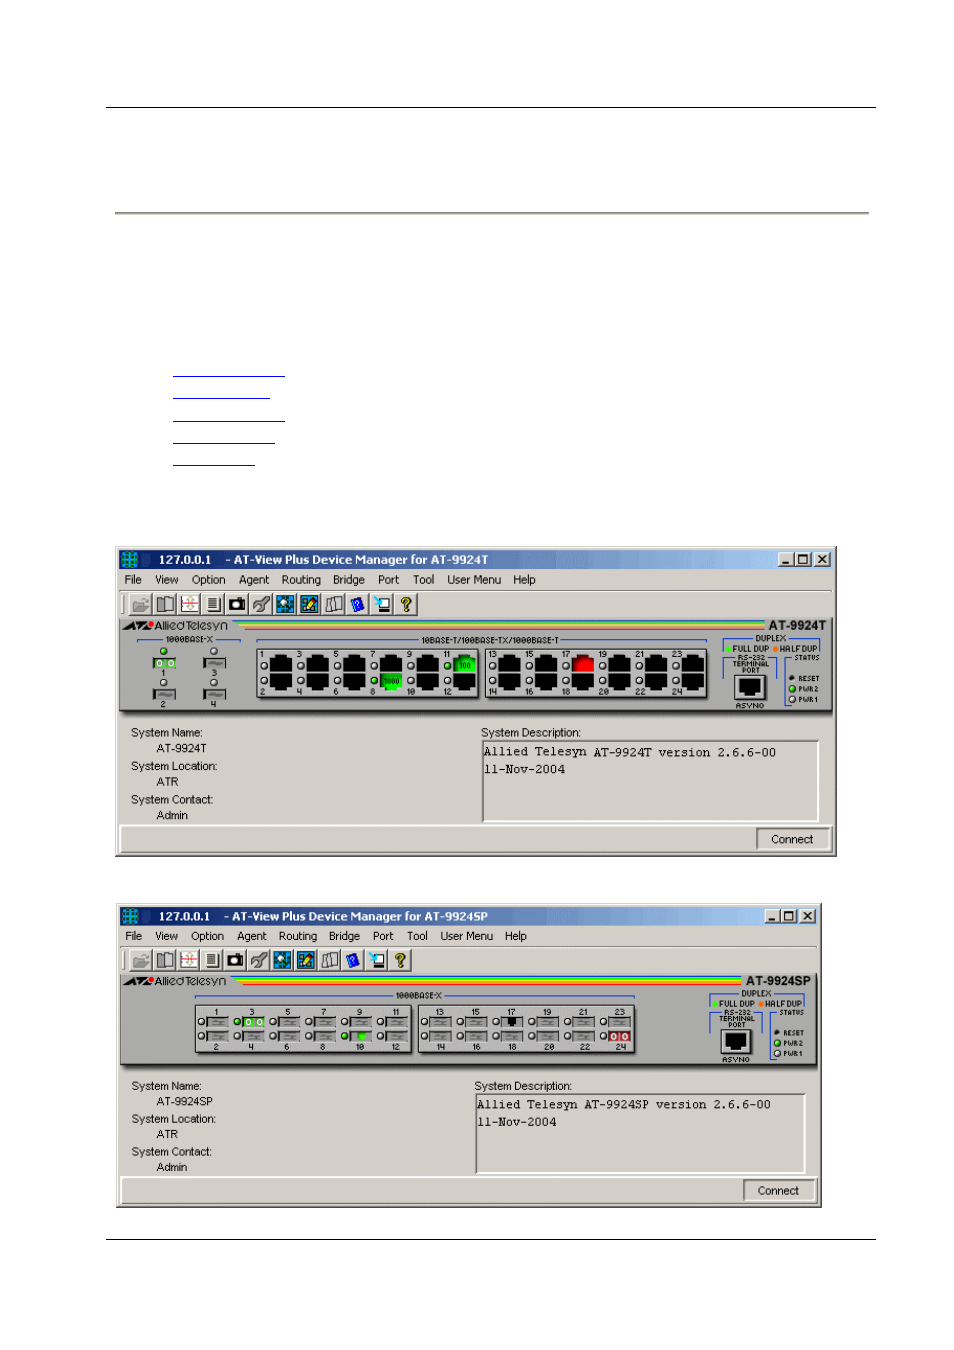954x1350 pixels.
Task: Select red port 17 on AT-9924T
Action: coord(583,664)
